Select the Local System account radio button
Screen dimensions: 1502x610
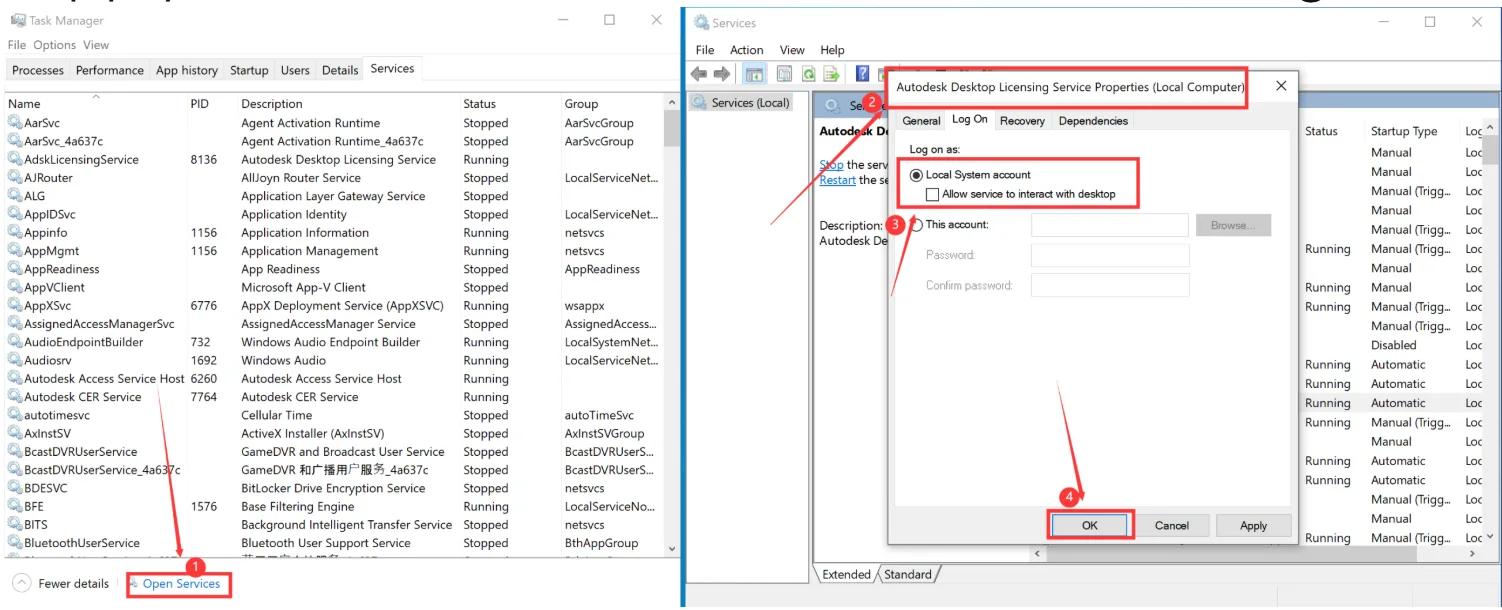(917, 175)
